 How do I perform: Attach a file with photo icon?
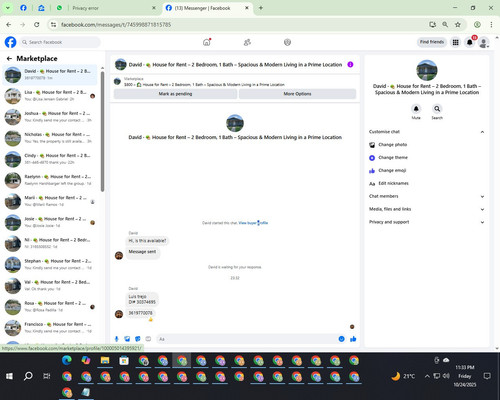click(x=127, y=339)
